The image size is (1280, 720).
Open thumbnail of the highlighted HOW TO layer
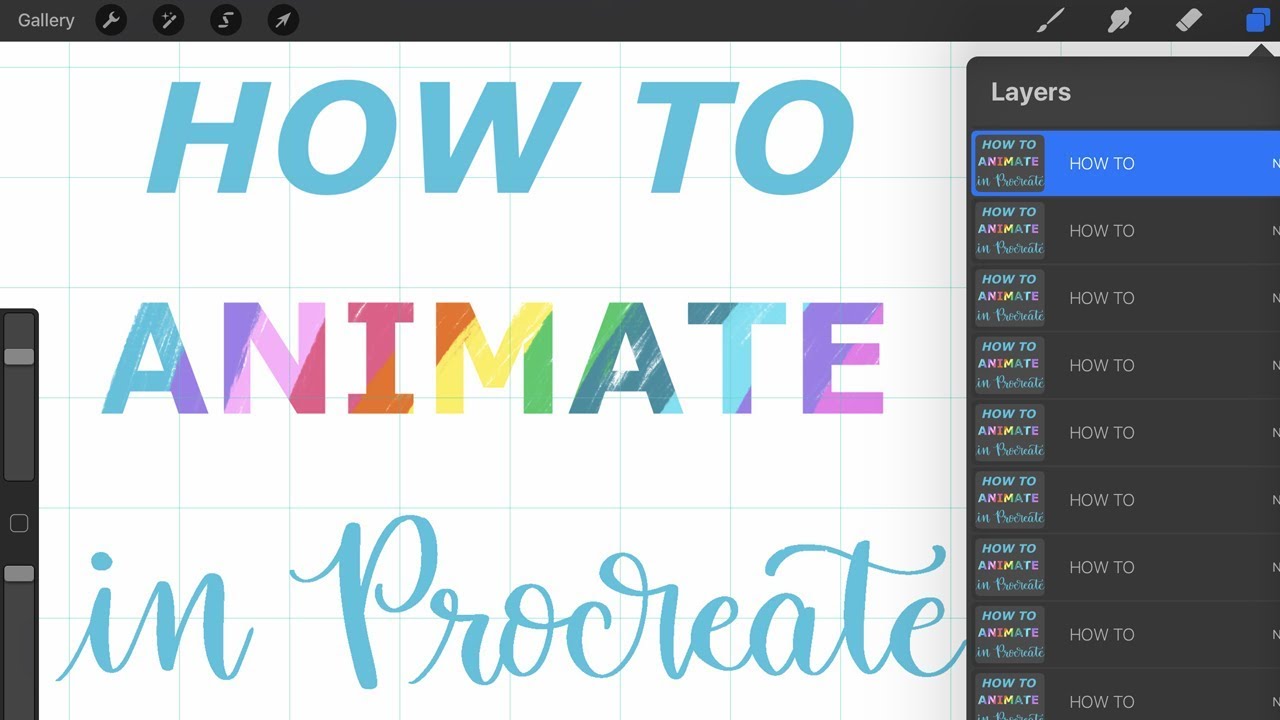(x=1010, y=163)
